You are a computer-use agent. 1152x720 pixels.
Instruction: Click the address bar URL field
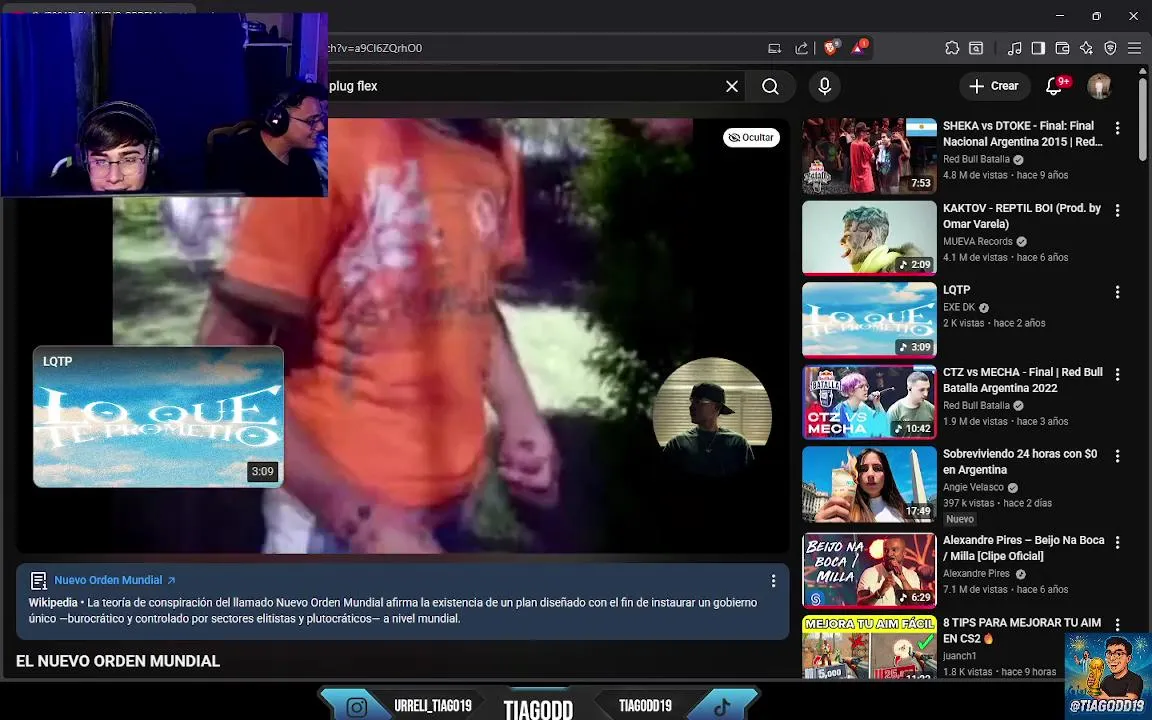tap(544, 48)
